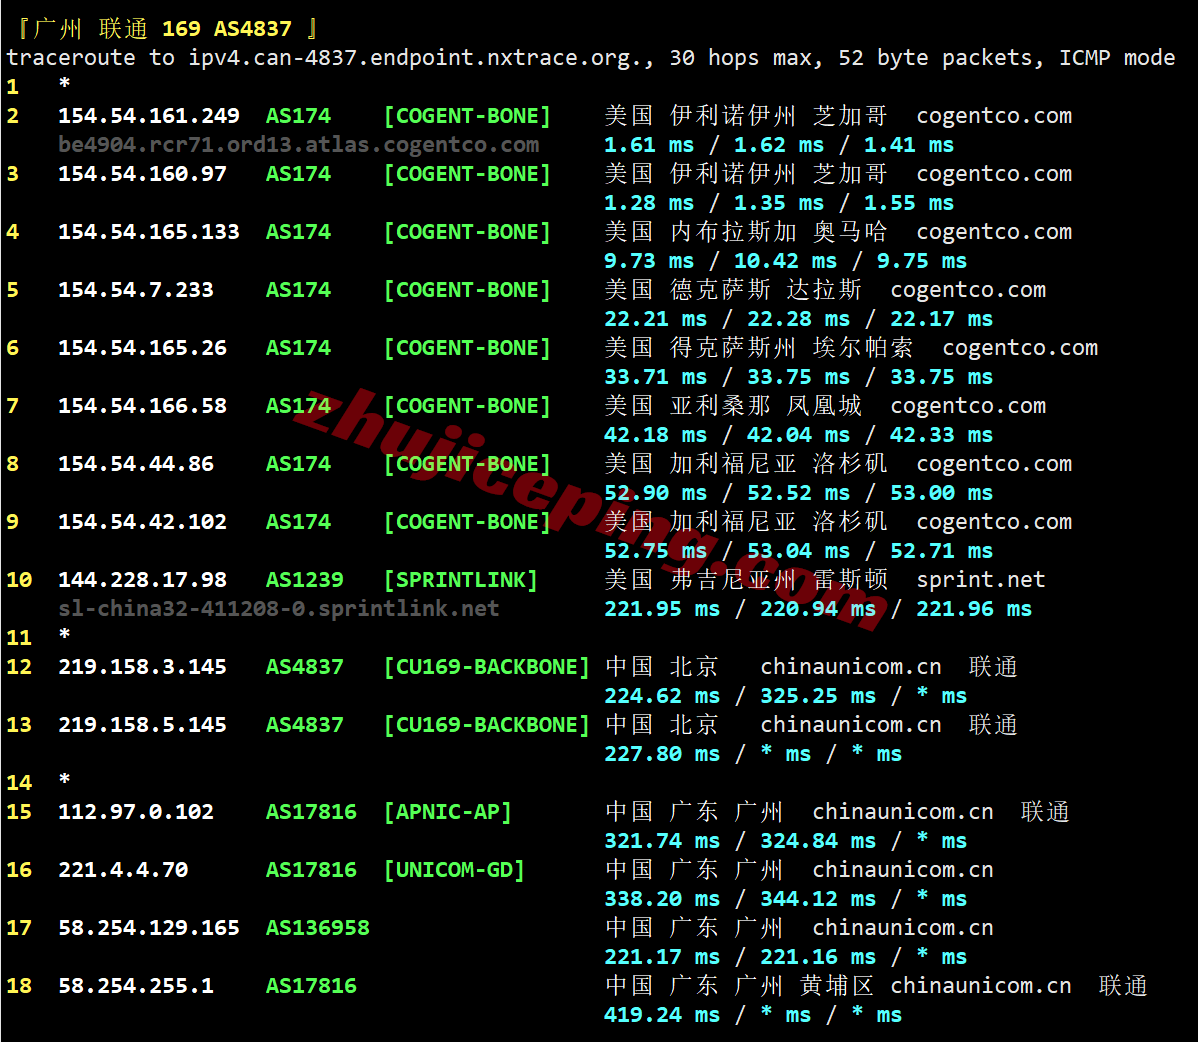This screenshot has width=1198, height=1042.
Task: Click AS17816 on hop 18
Action: pyautogui.click(x=311, y=986)
